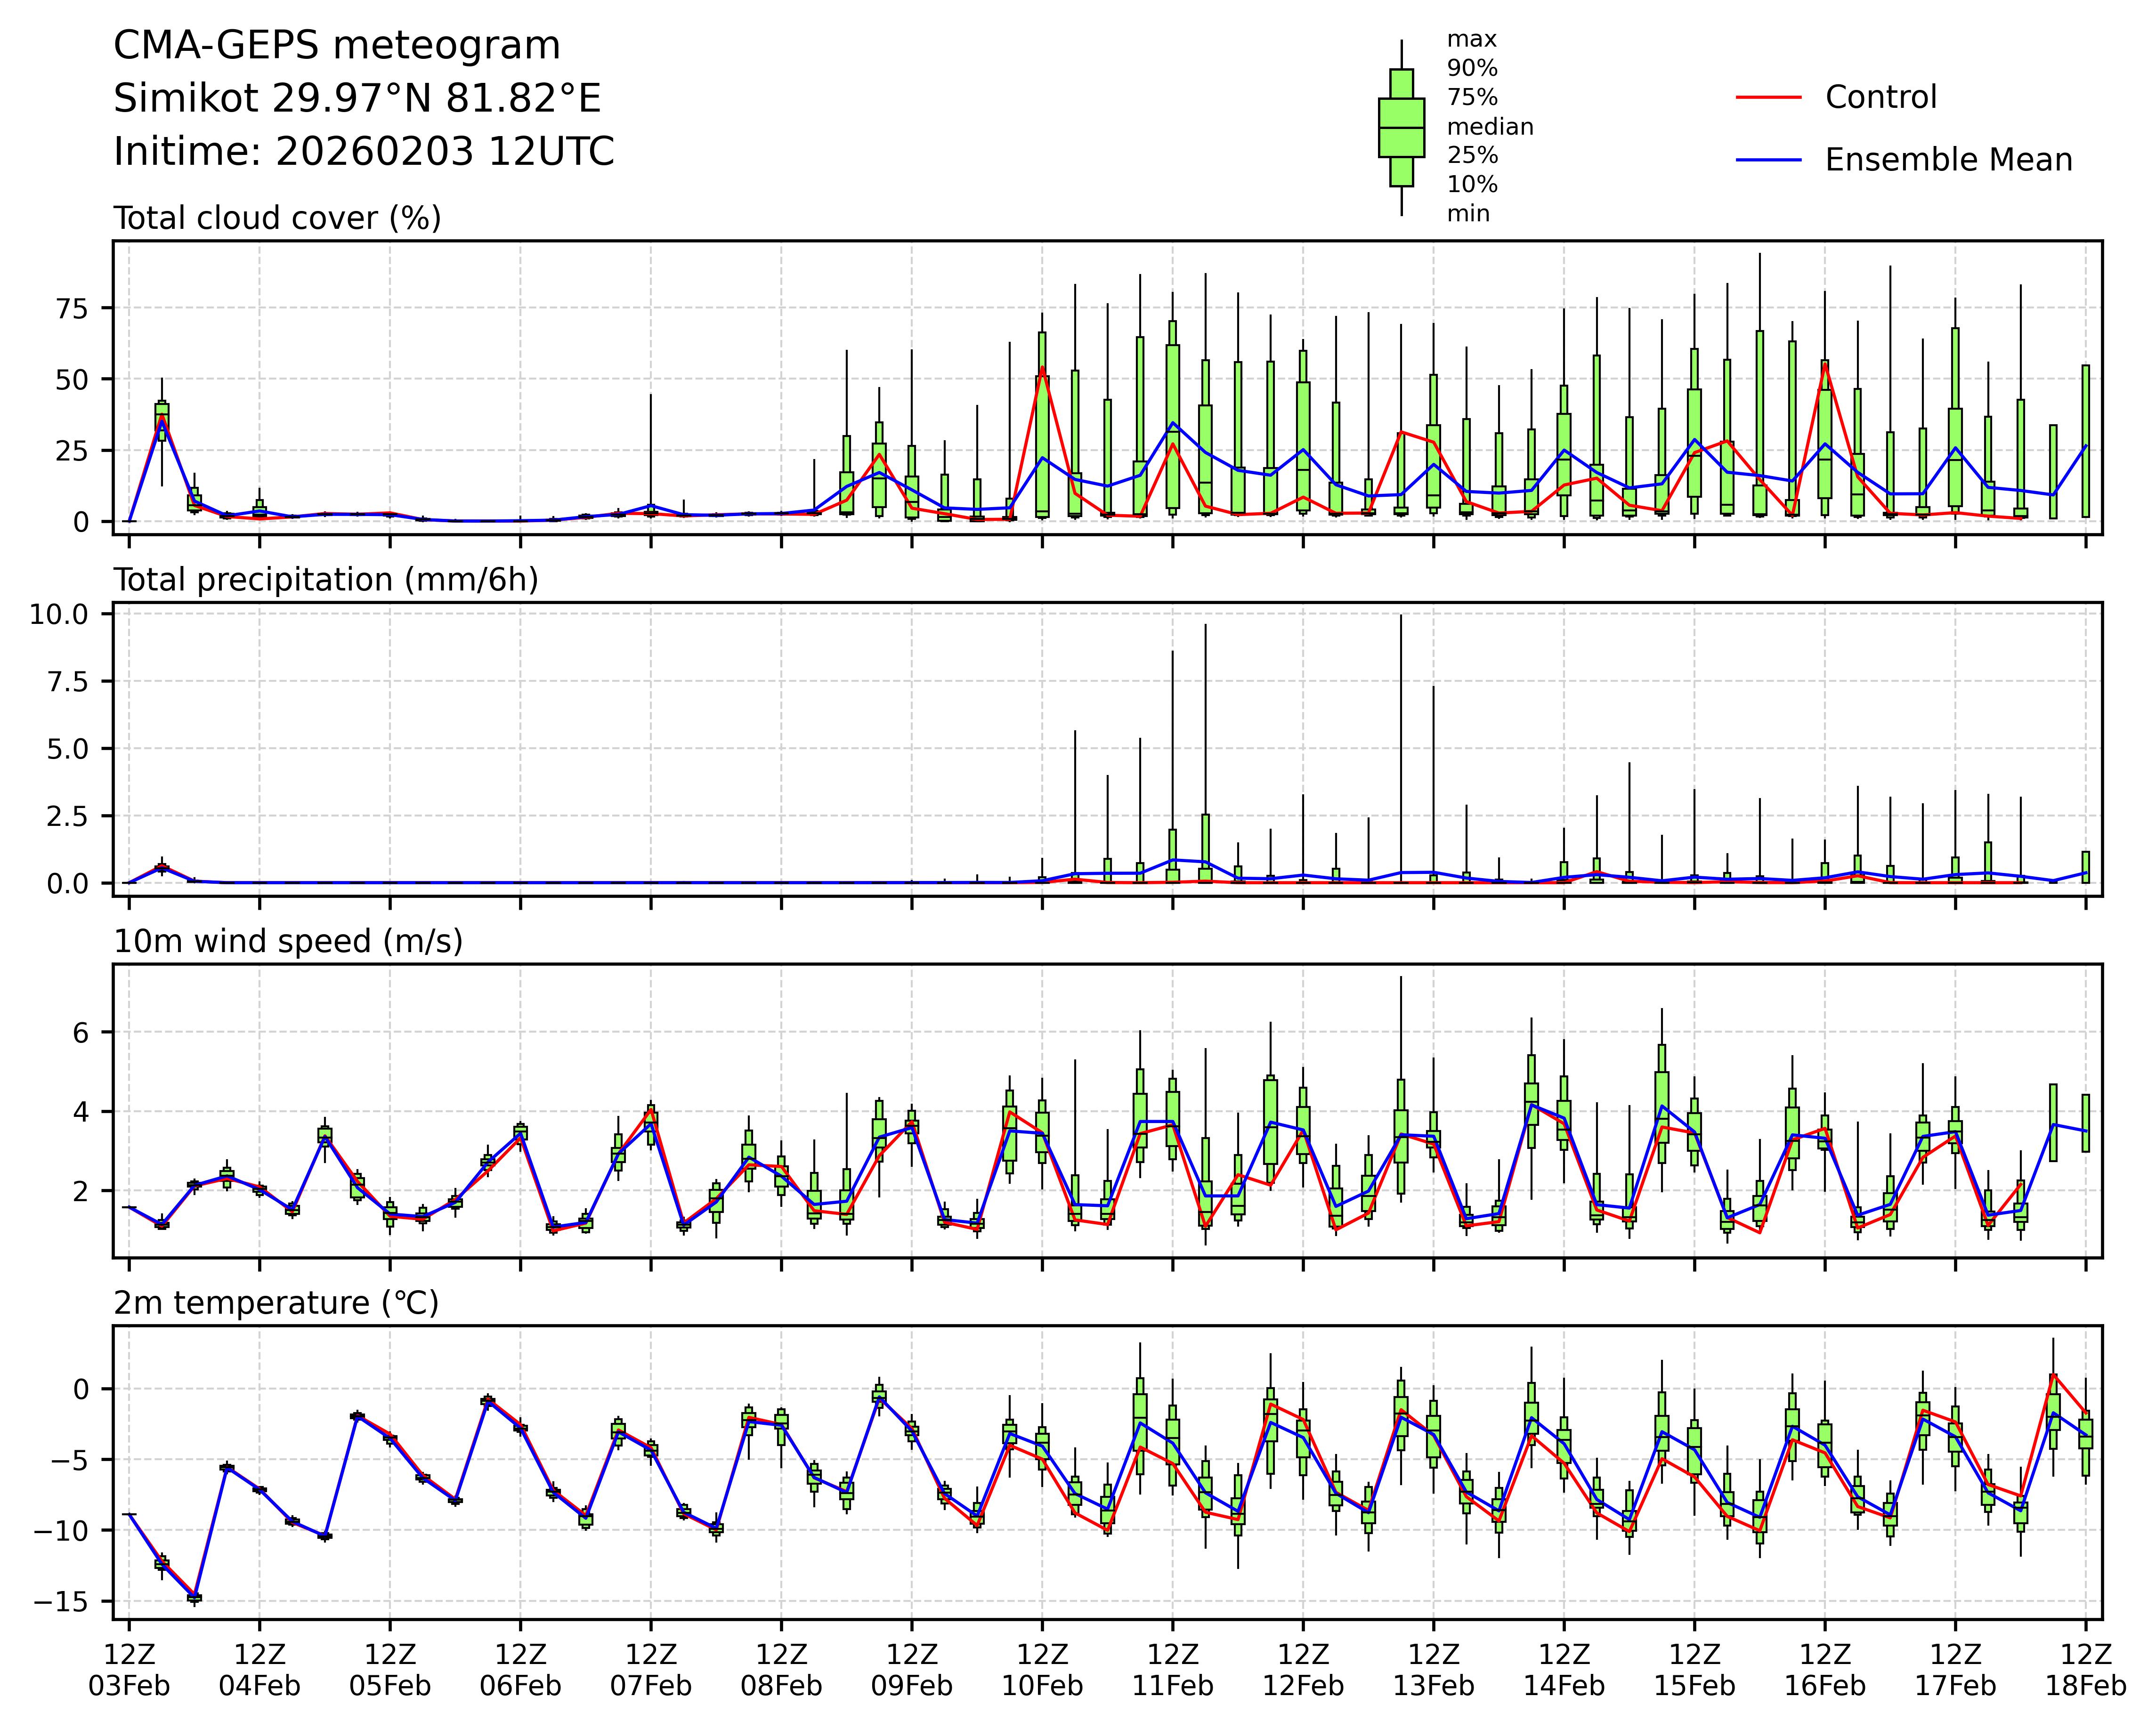2156x1729 pixels.
Task: Click the 'max' label in boxplot legend
Action: 1472,40
